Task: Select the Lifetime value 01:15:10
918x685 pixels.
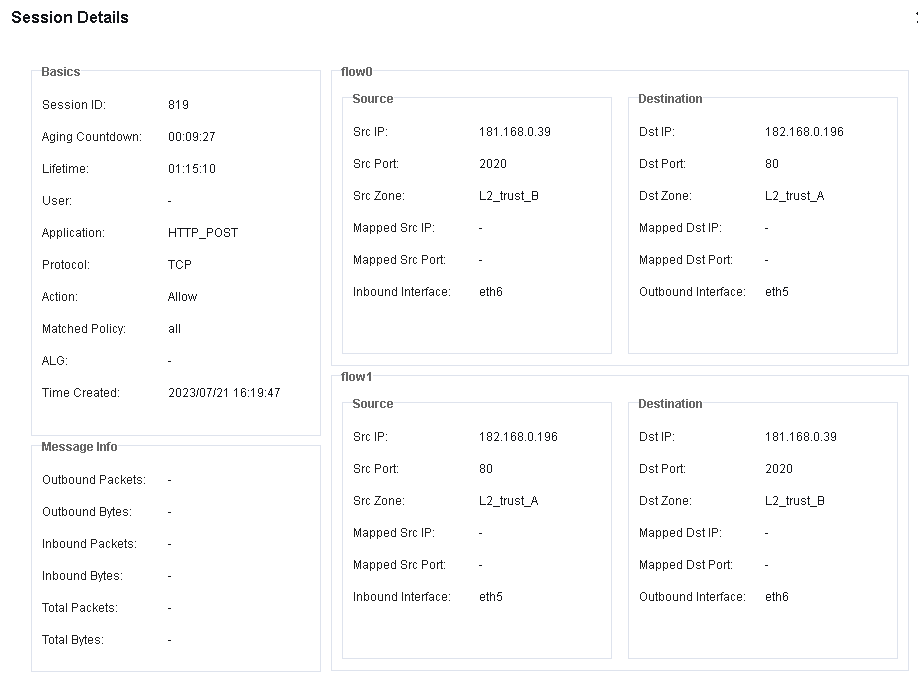Action: [x=191, y=169]
